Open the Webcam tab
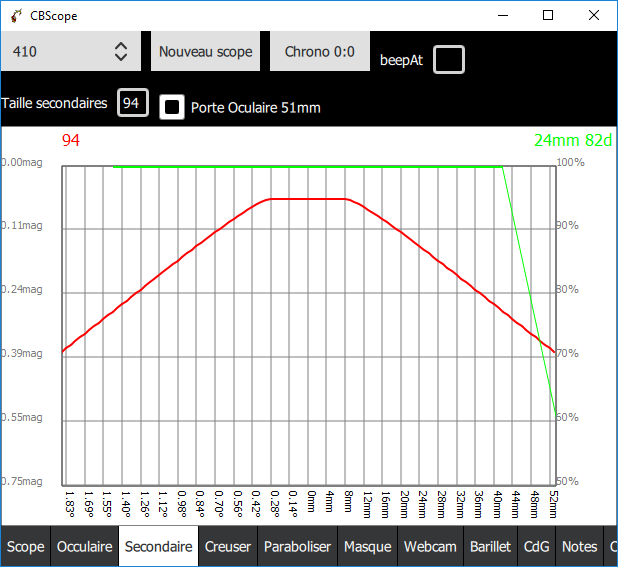This screenshot has height=567, width=618. pyautogui.click(x=430, y=547)
